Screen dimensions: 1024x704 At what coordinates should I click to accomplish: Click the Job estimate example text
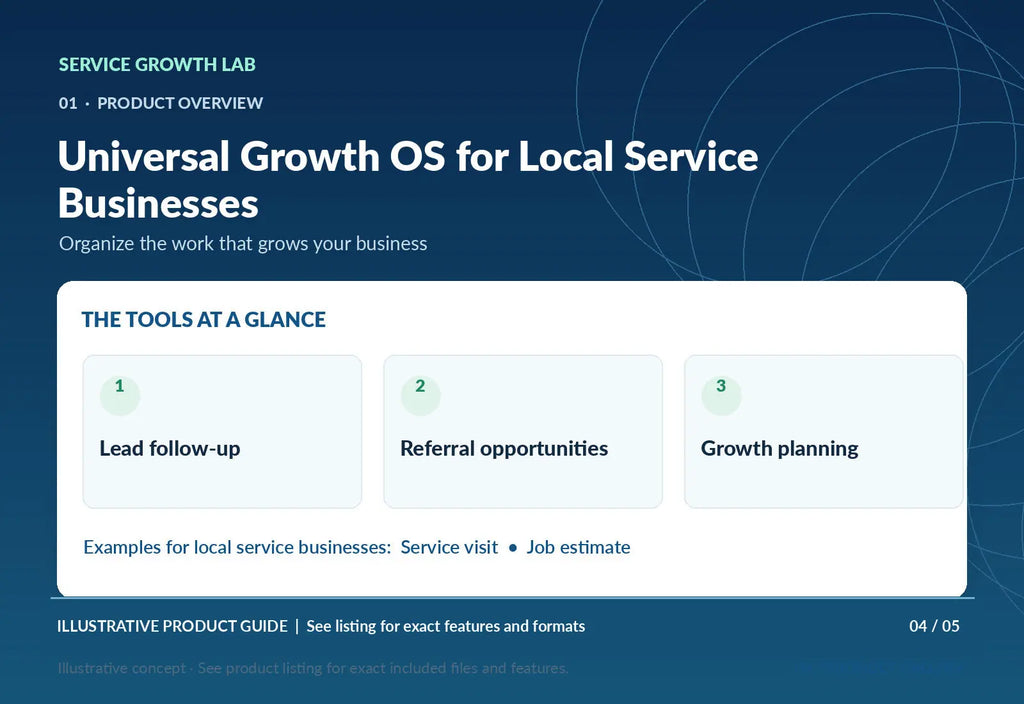click(579, 547)
